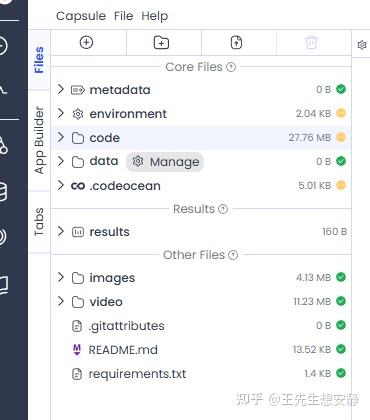Click yellow status dot on code row
The height and width of the screenshot is (420, 370).
point(341,137)
